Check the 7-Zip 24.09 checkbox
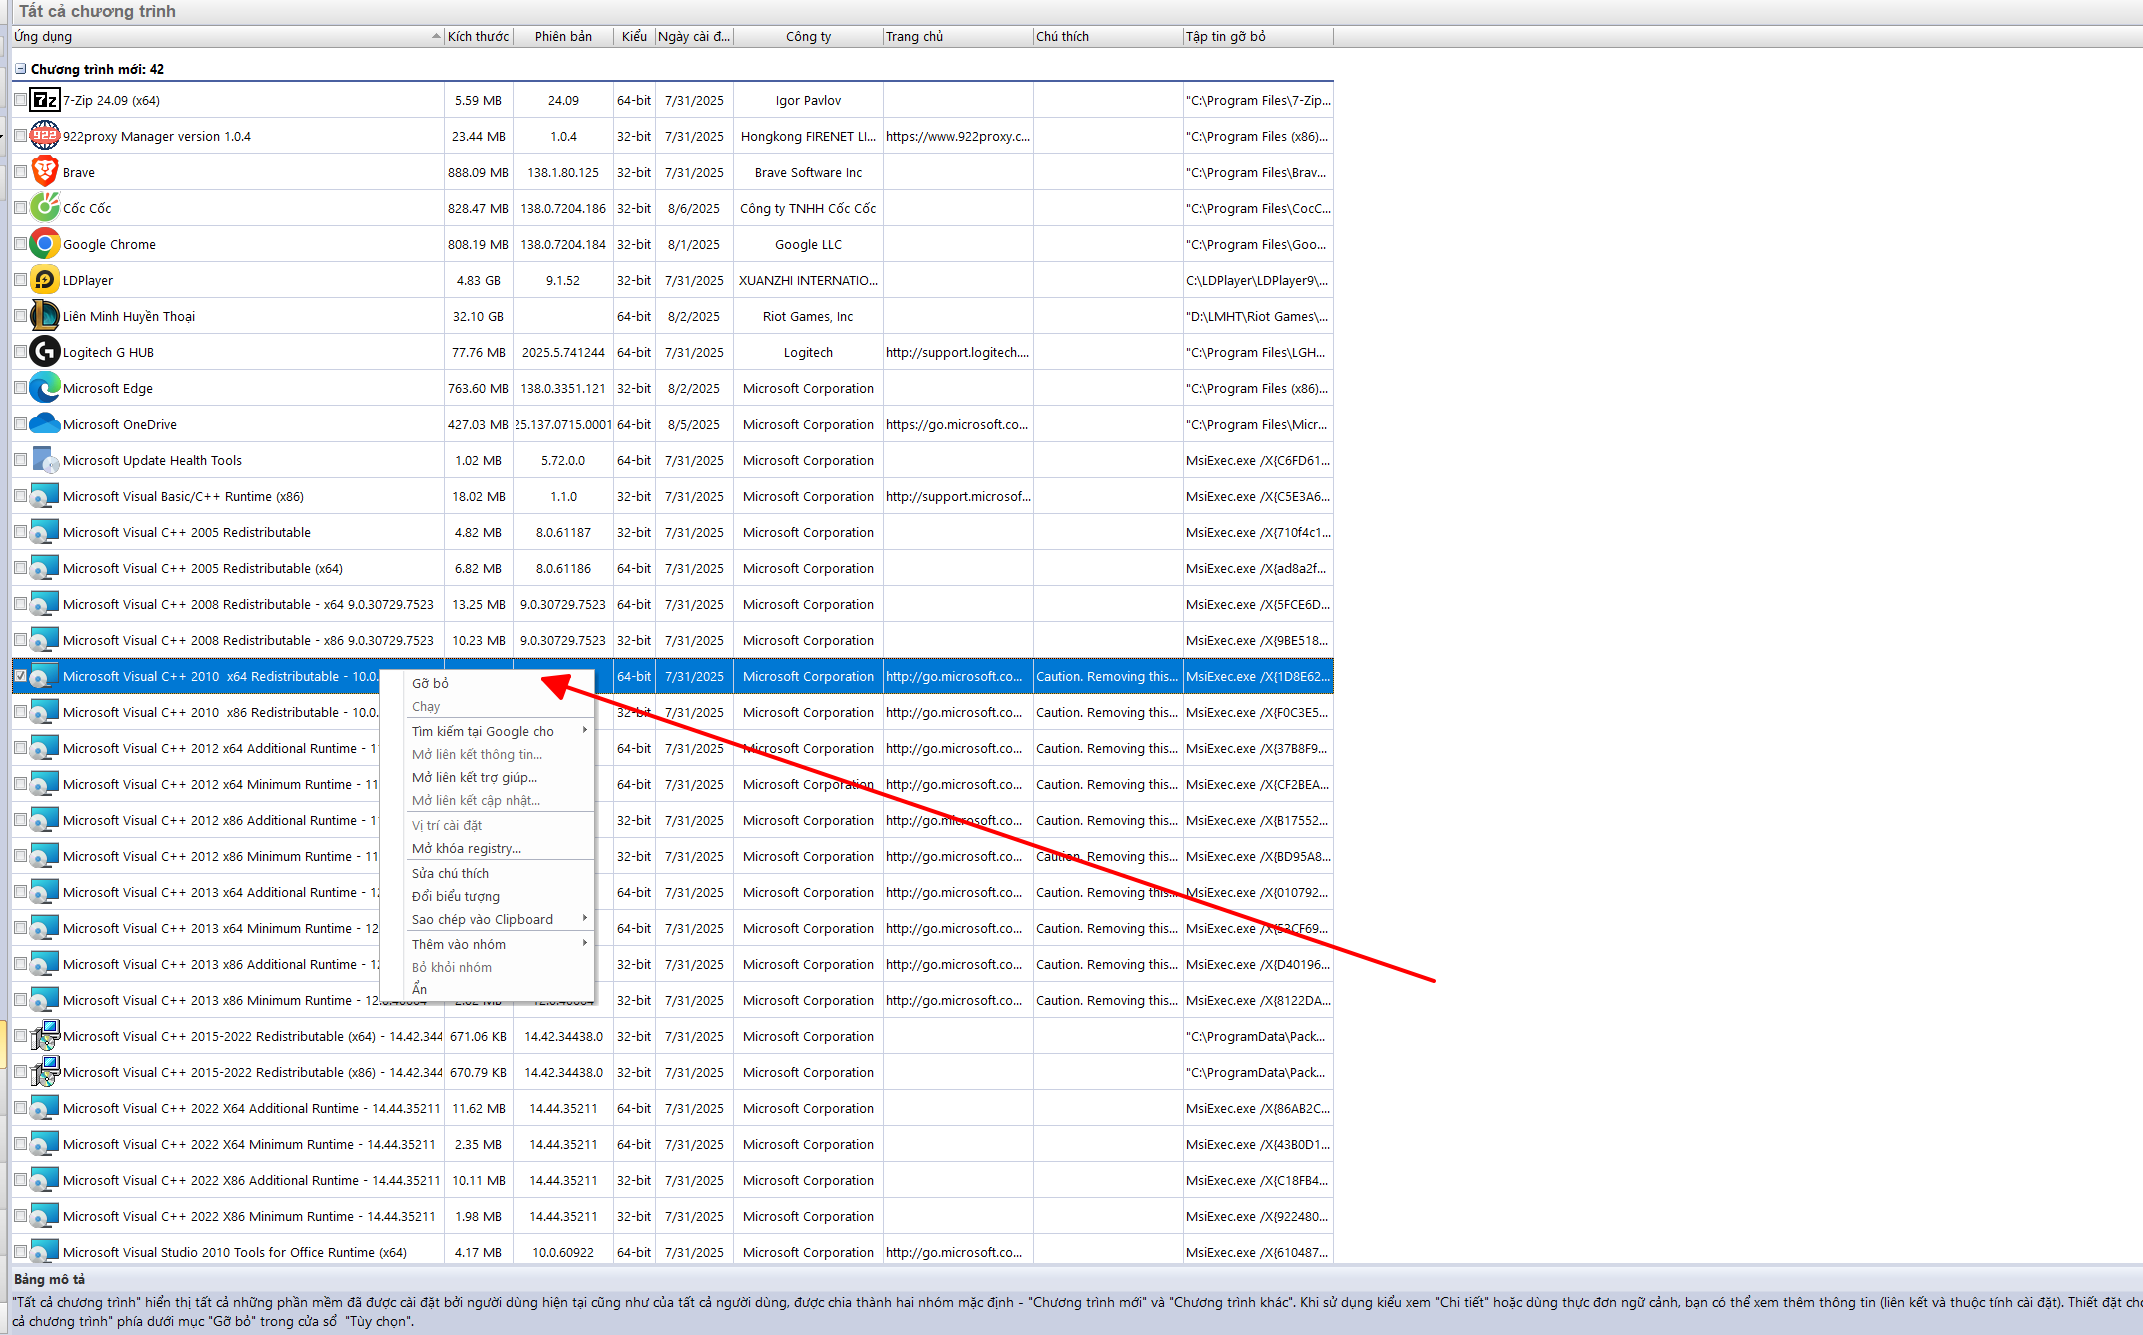The height and width of the screenshot is (1335, 2143). click(20, 100)
